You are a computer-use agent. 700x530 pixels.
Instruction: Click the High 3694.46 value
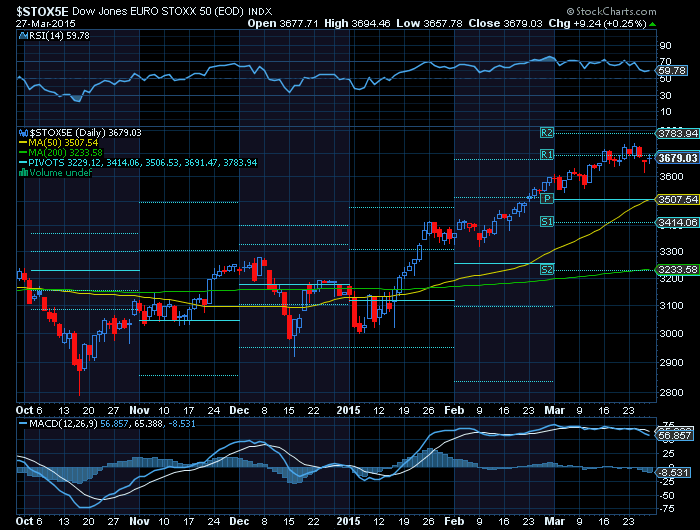pos(357,23)
